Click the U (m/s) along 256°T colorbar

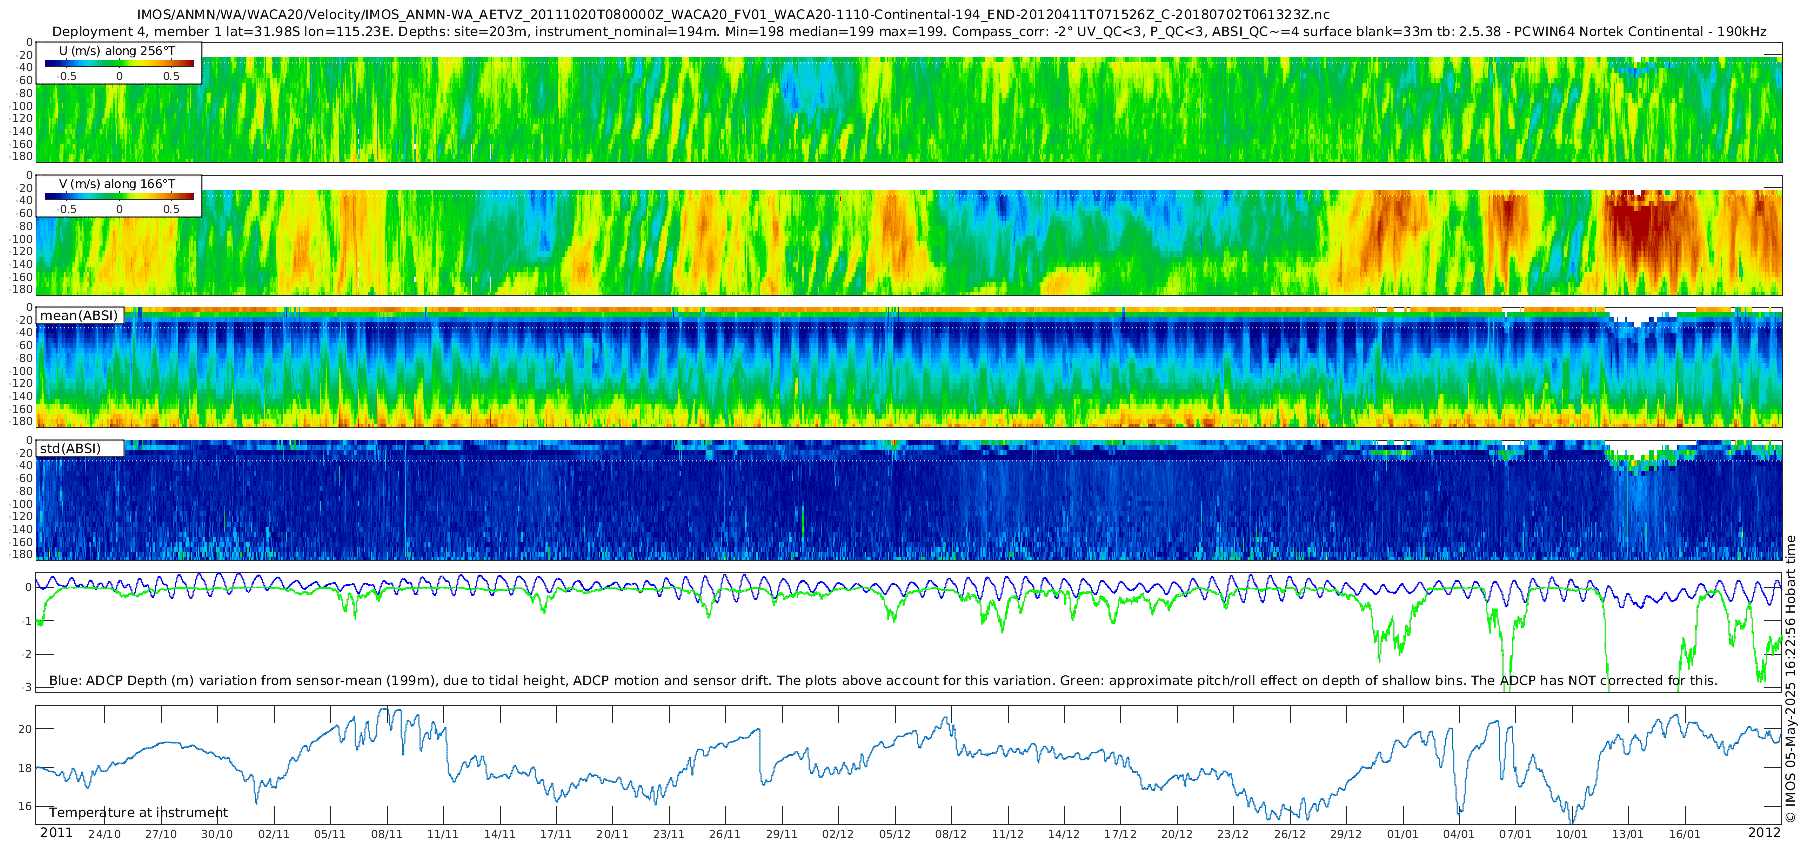119,64
